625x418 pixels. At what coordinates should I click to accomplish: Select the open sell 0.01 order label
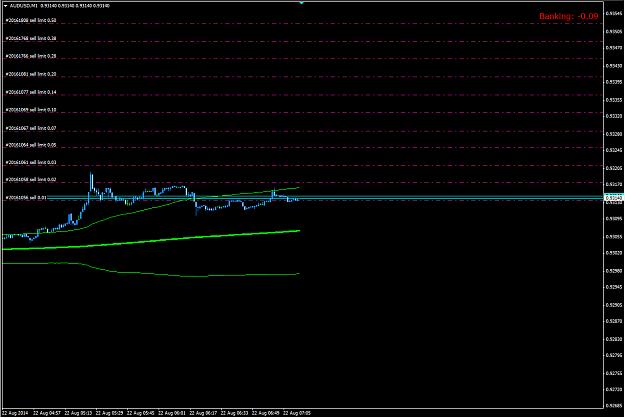tap(26, 197)
